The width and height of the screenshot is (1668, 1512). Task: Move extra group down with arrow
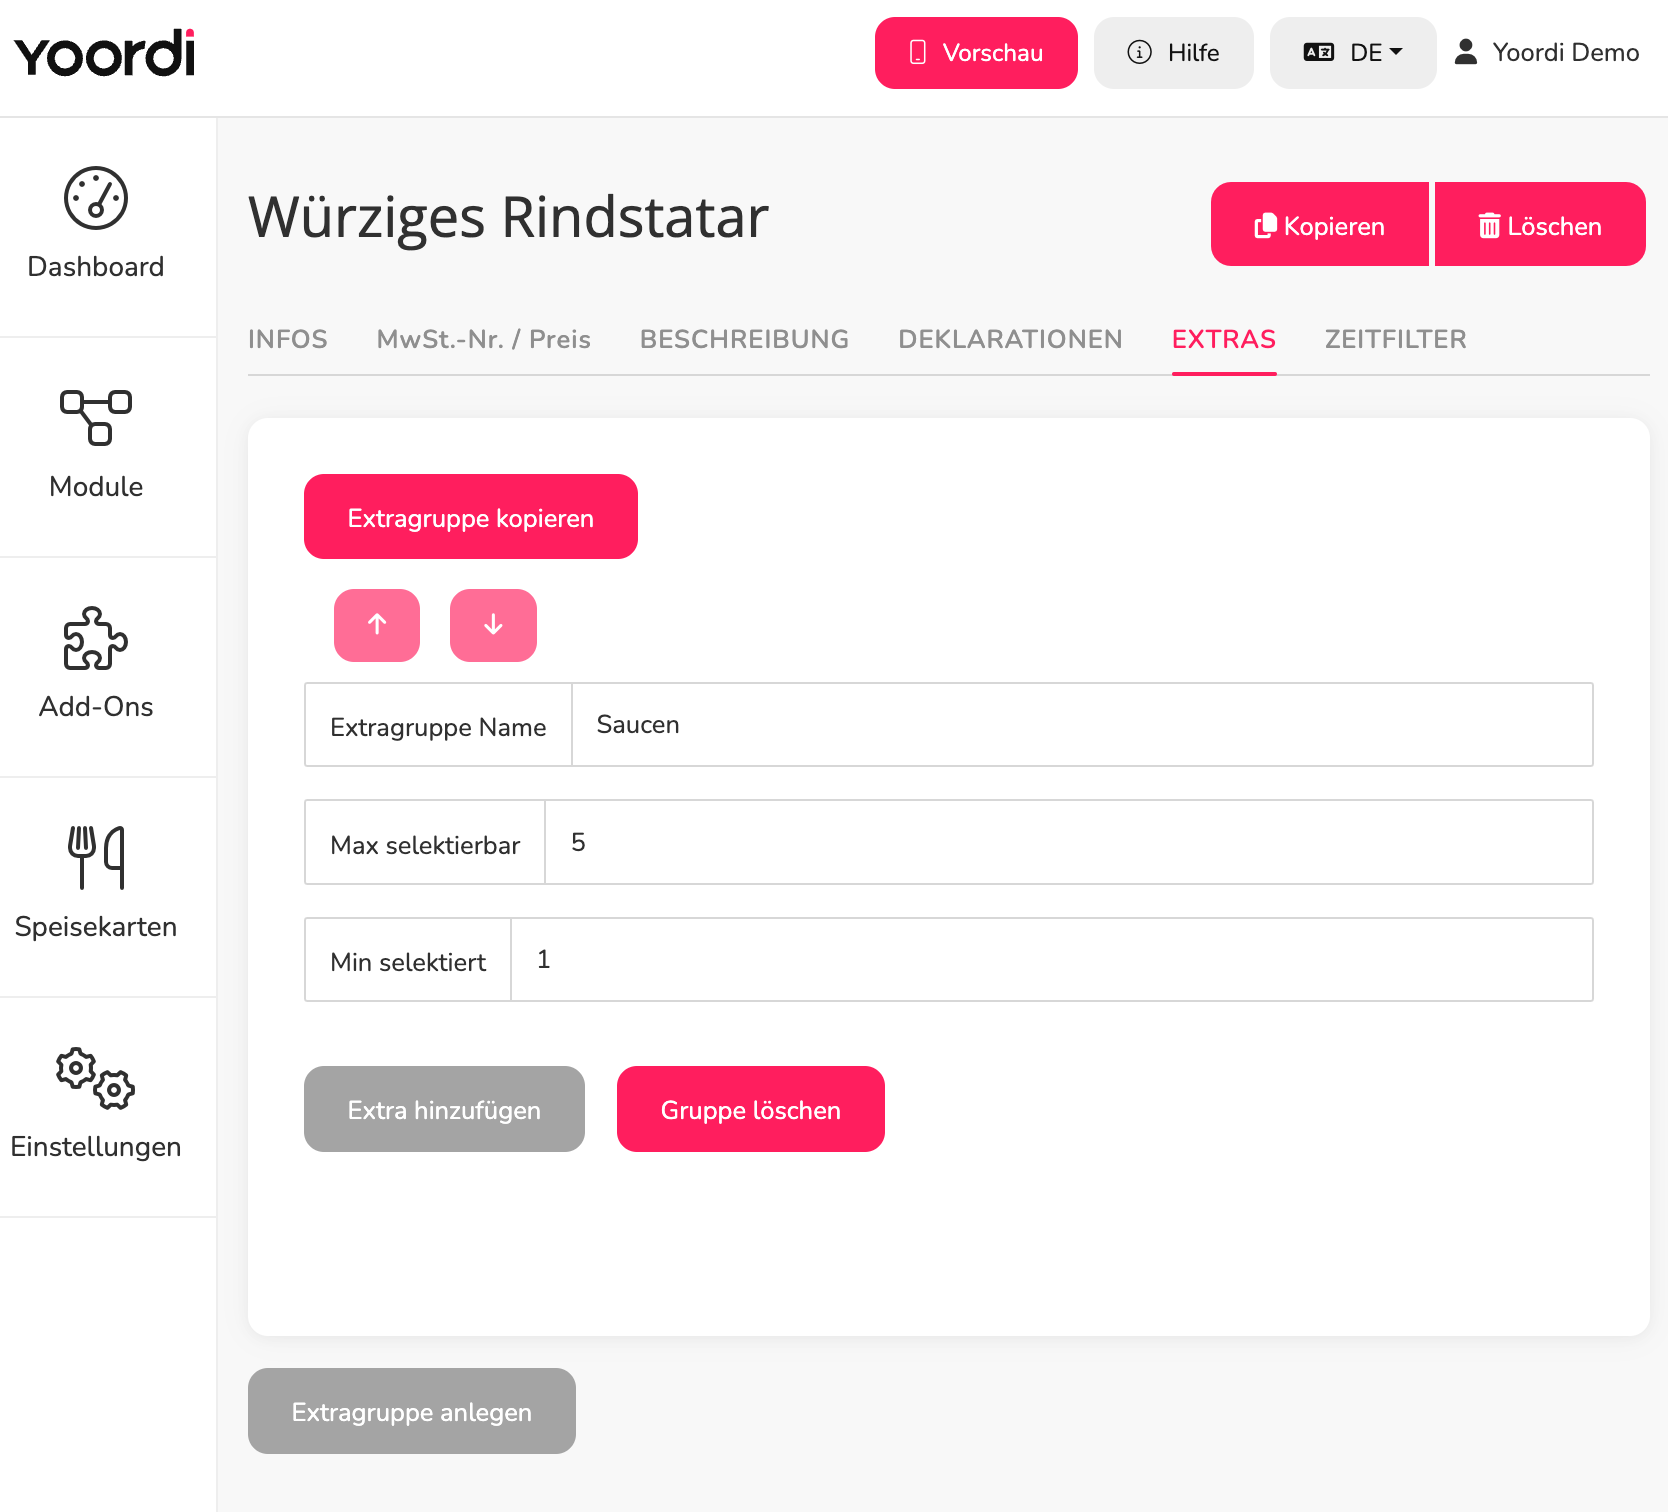click(493, 625)
